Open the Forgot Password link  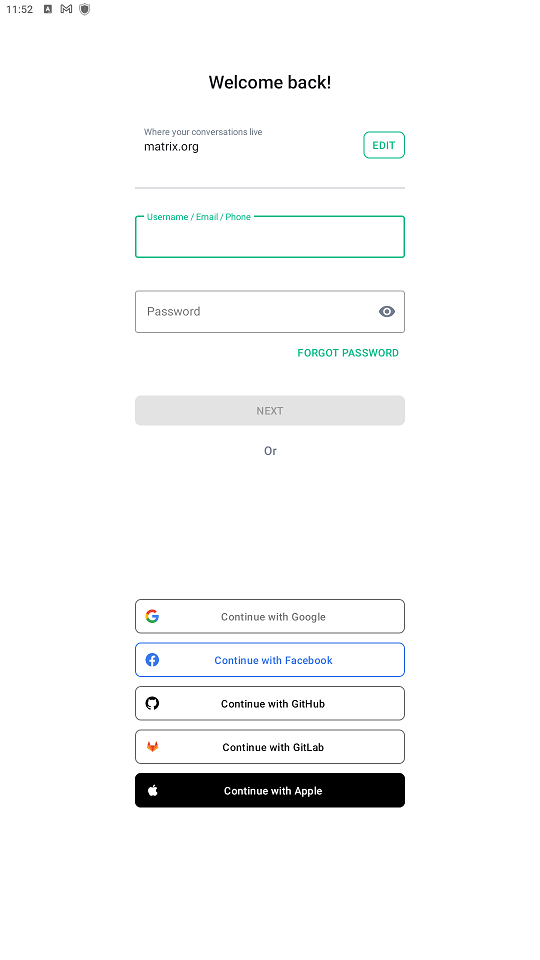click(348, 353)
